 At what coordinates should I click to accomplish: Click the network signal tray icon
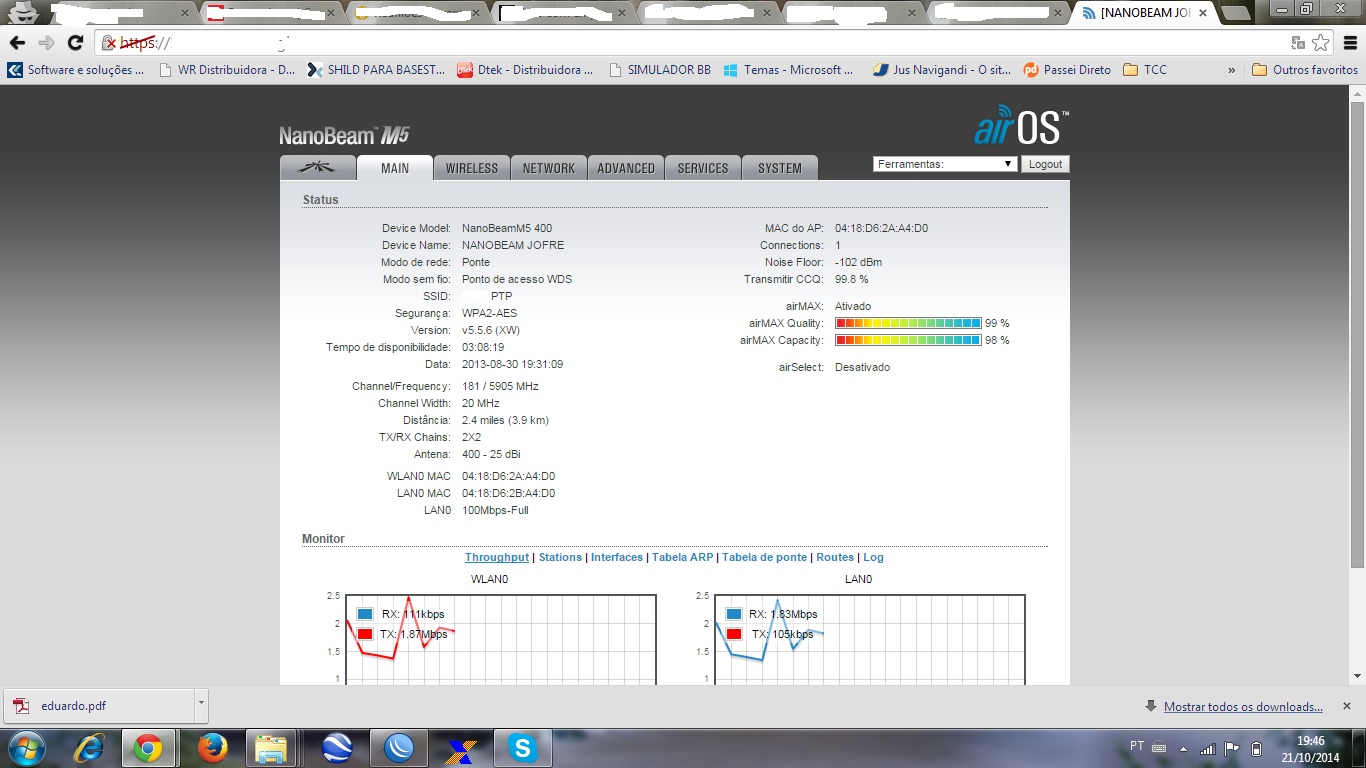tap(1208, 748)
